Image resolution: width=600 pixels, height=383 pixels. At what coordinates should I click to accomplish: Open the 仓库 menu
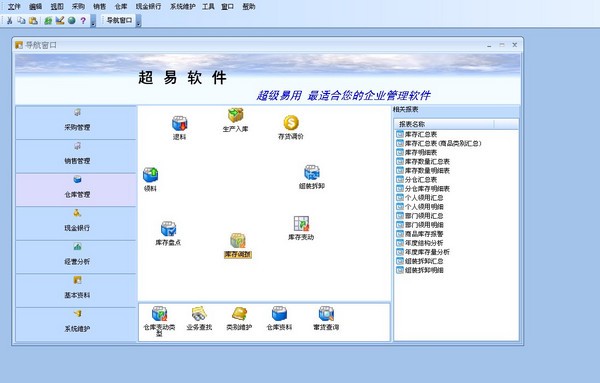click(121, 7)
